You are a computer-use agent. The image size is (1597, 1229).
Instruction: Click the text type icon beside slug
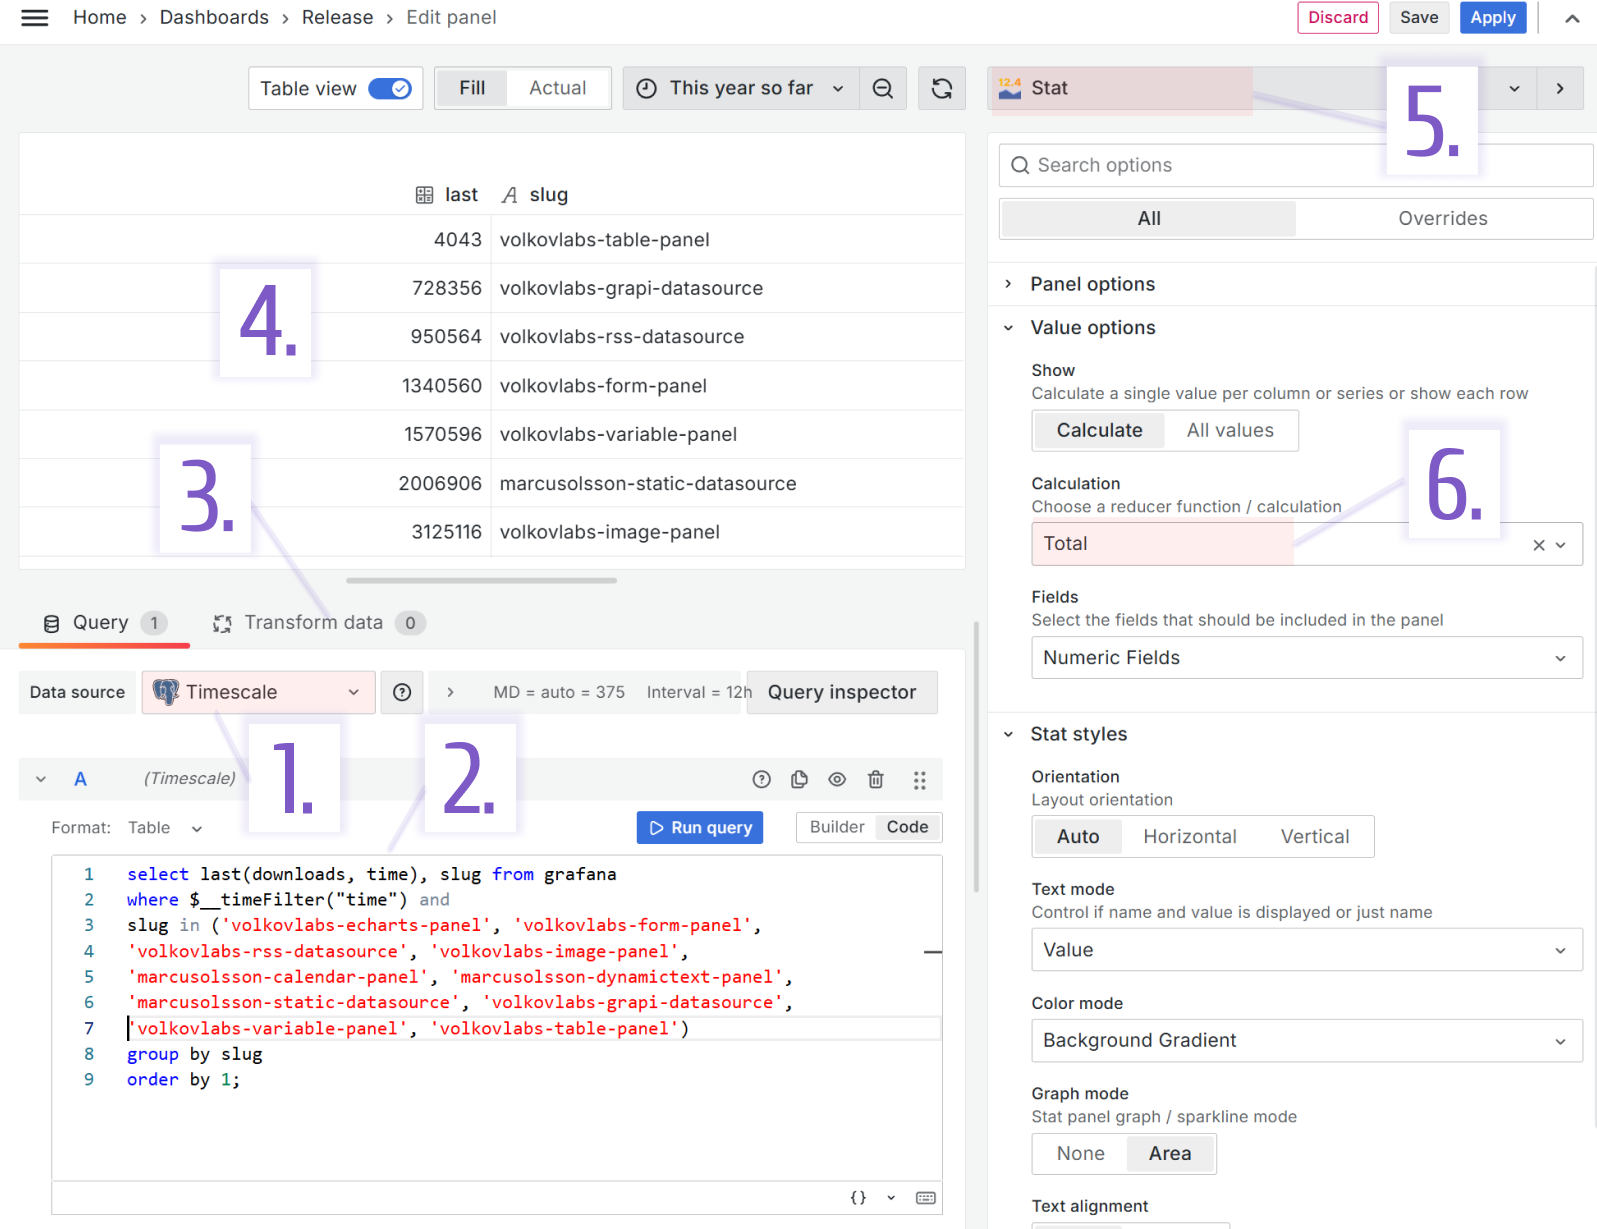[510, 195]
